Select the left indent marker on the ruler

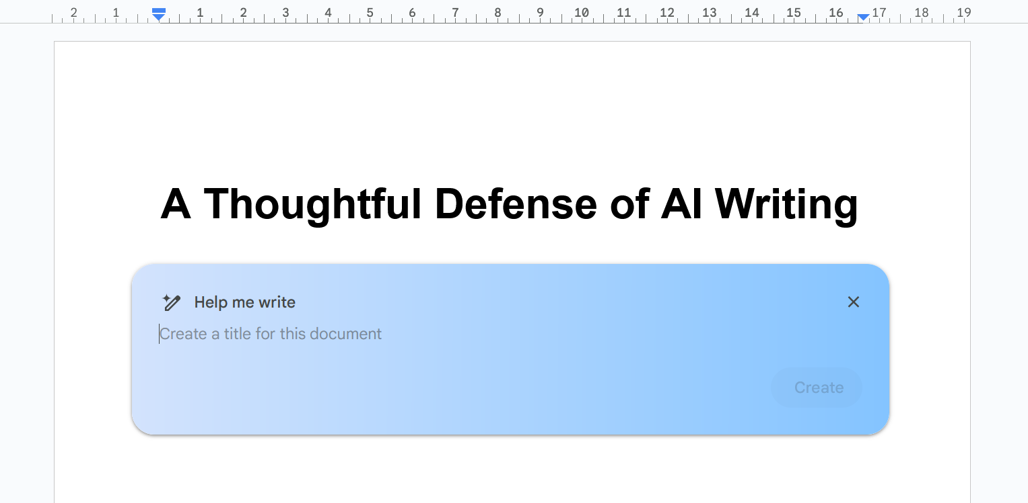(x=159, y=14)
